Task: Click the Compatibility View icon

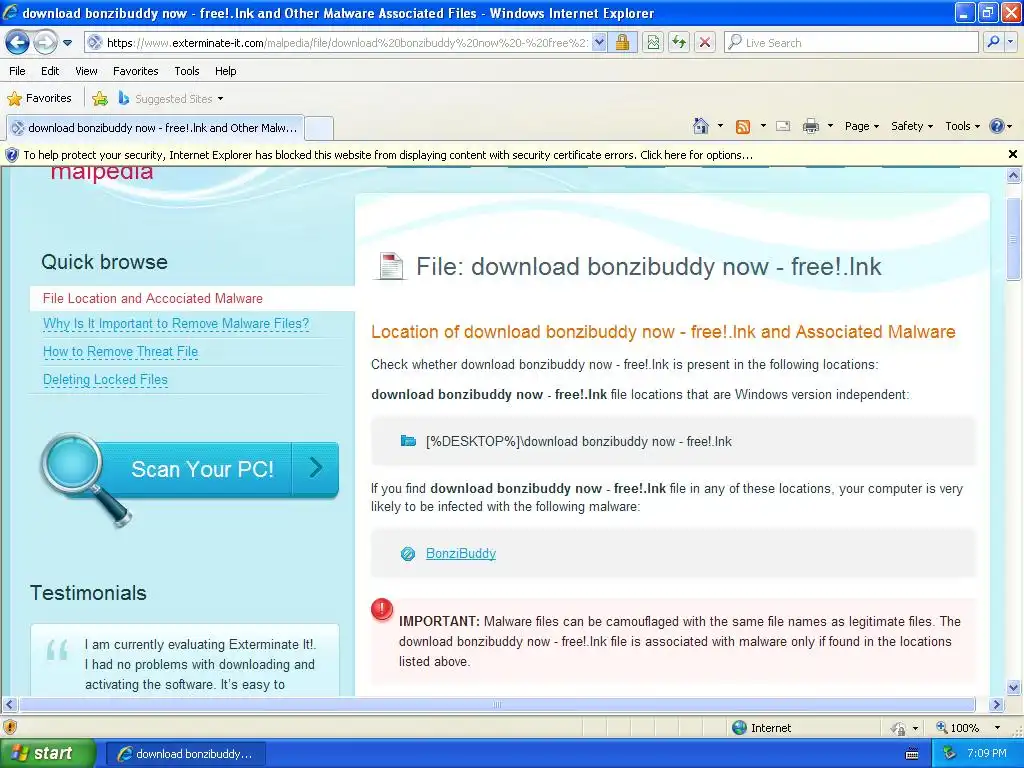Action: click(653, 43)
